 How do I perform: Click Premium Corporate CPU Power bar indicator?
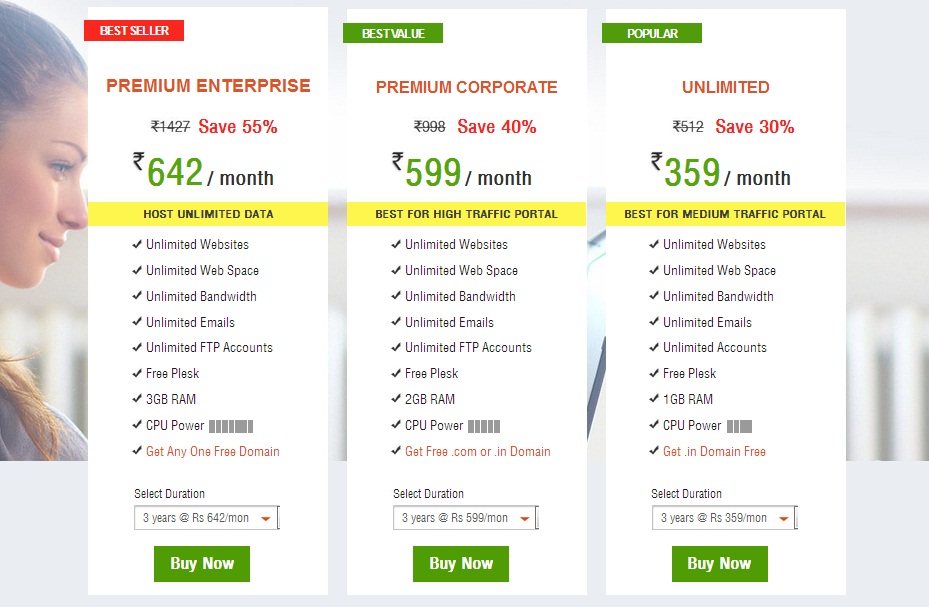coord(484,426)
